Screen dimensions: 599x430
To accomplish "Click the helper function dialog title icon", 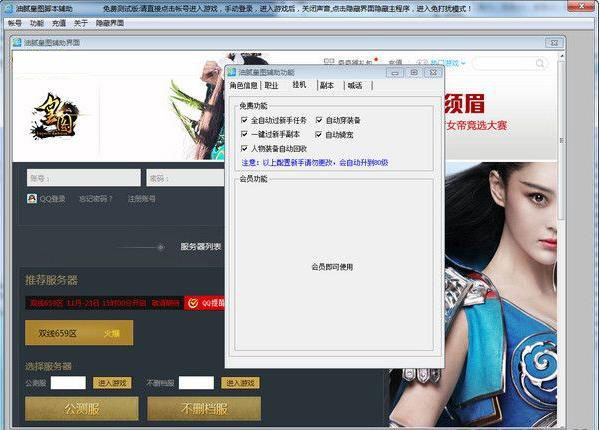I will (232, 72).
